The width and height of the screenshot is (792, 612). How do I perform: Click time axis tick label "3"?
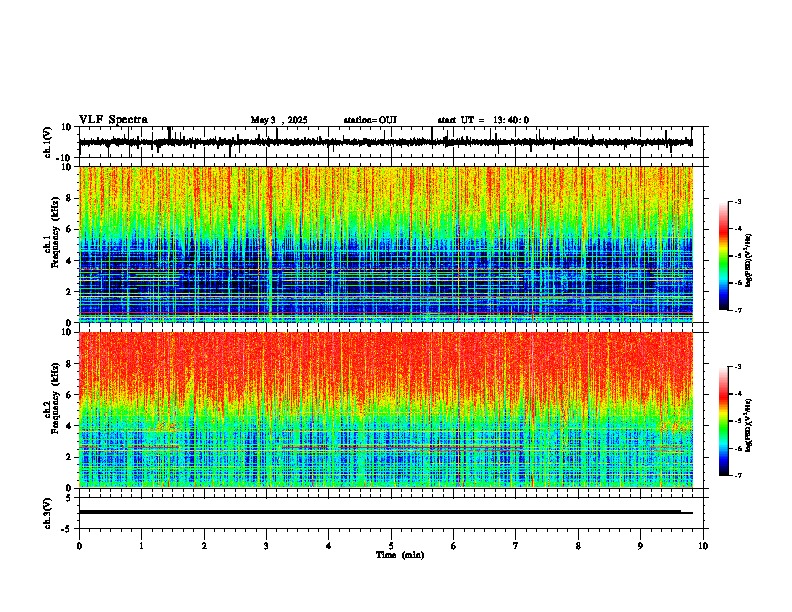266,546
